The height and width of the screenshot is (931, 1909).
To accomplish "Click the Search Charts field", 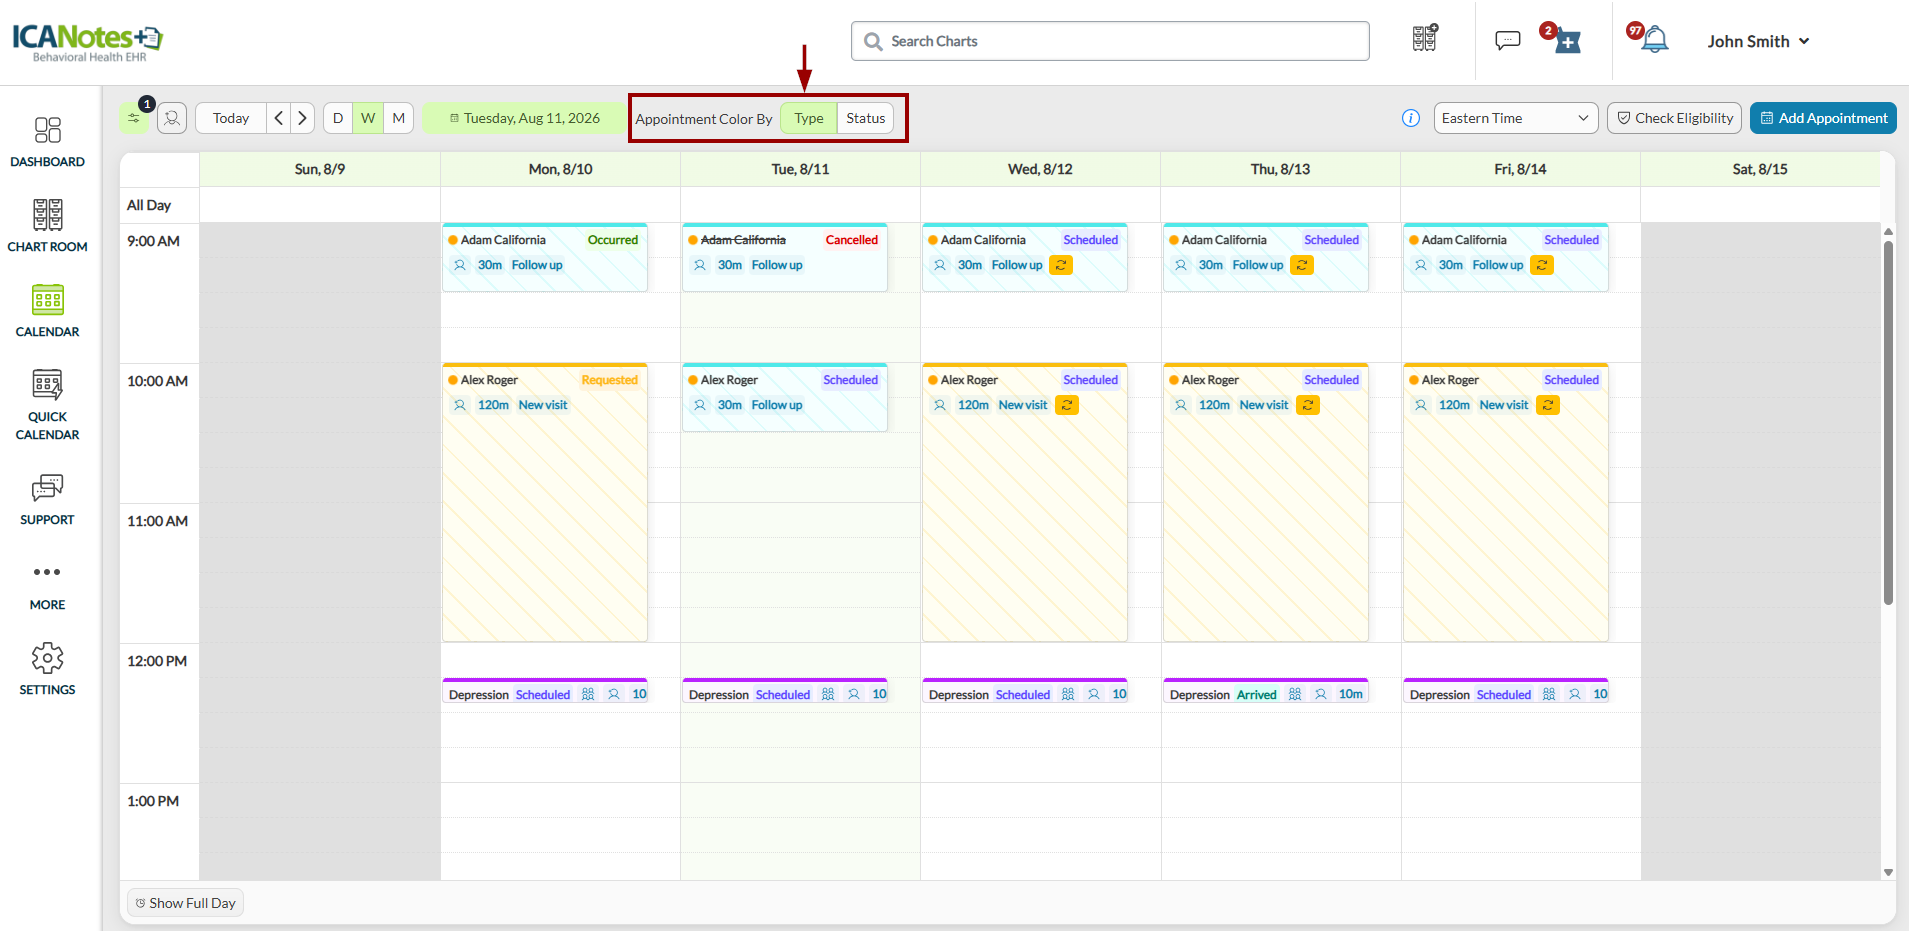I will point(1110,41).
